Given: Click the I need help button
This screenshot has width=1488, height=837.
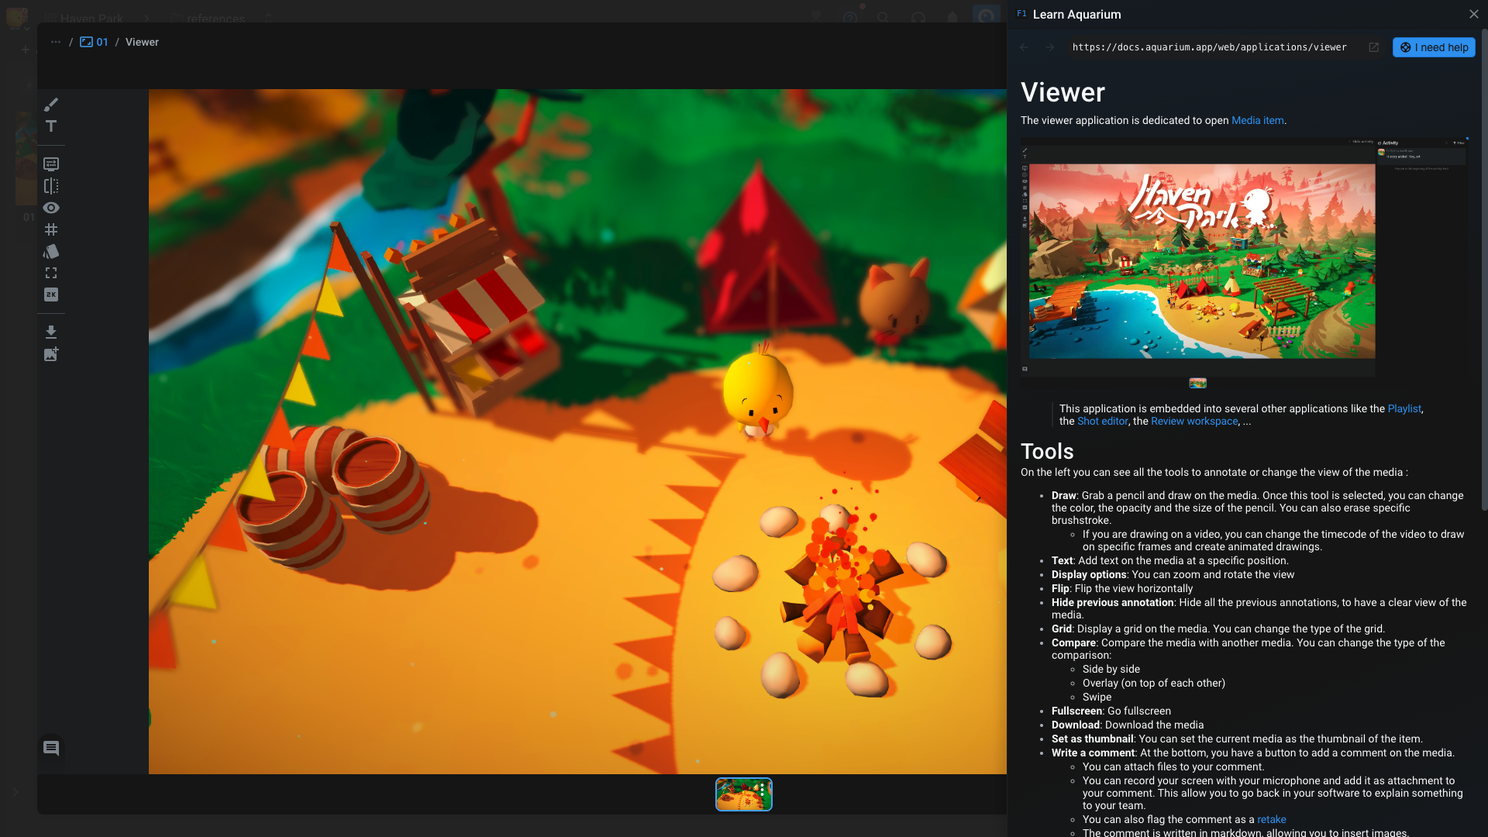Looking at the screenshot, I should point(1433,47).
